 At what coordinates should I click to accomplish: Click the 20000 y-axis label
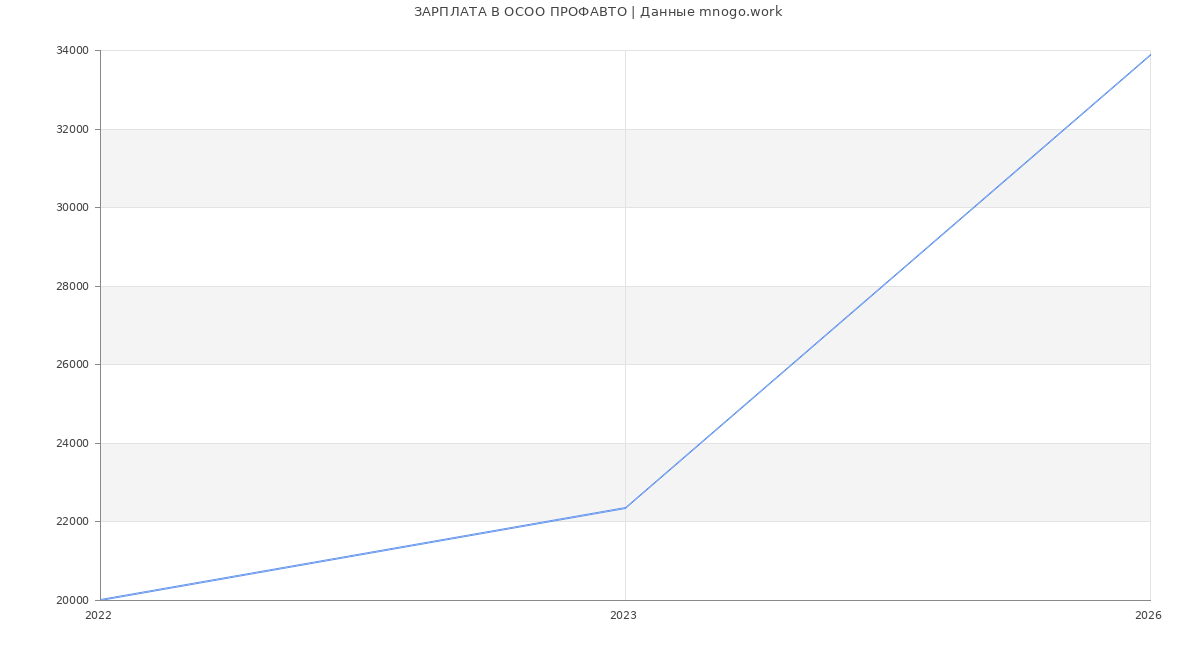[x=73, y=600]
